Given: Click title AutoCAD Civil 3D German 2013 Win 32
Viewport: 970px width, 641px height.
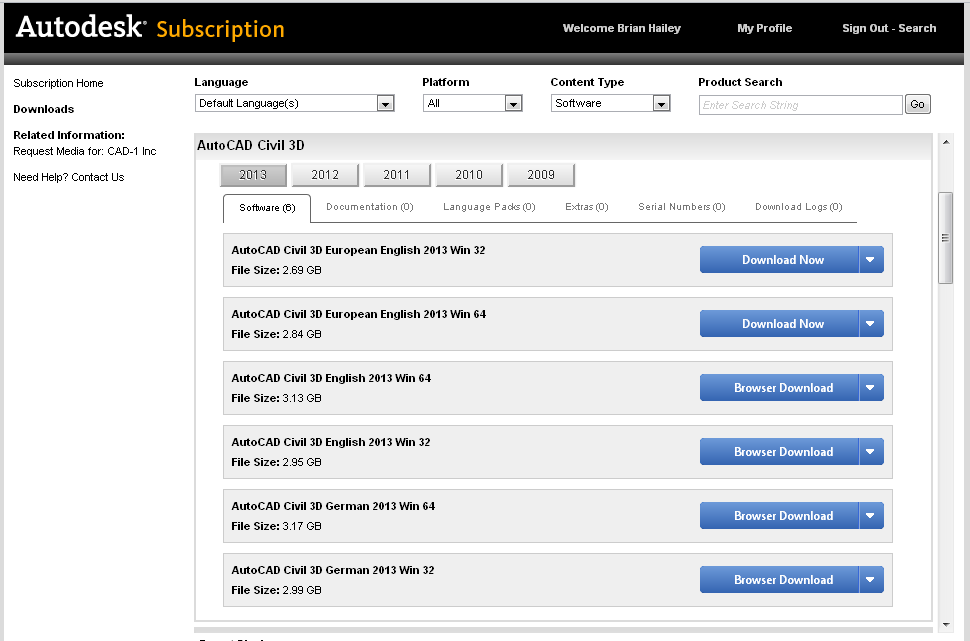Looking at the screenshot, I should (x=333, y=570).
